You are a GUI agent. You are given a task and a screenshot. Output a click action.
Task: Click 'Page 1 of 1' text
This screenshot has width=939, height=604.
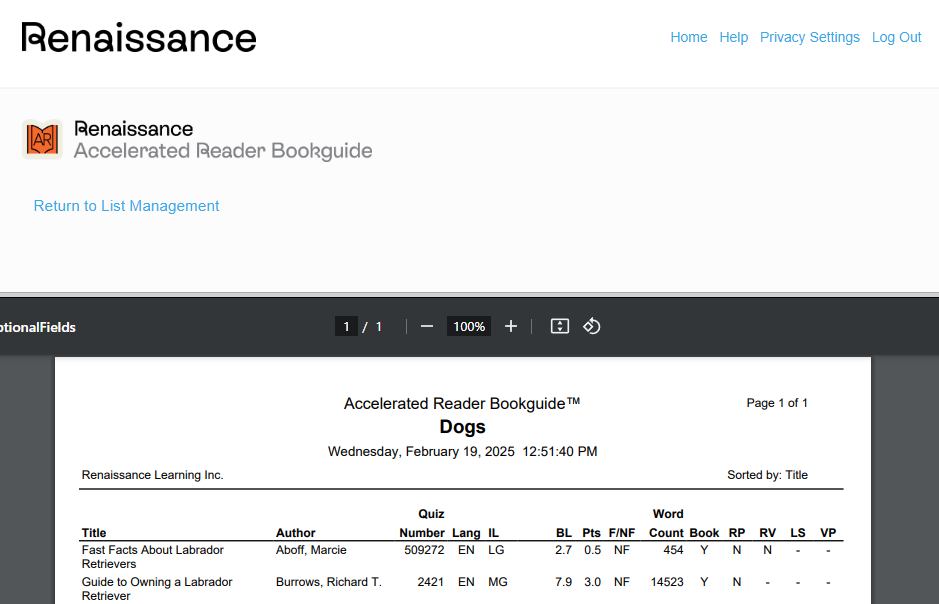point(777,403)
